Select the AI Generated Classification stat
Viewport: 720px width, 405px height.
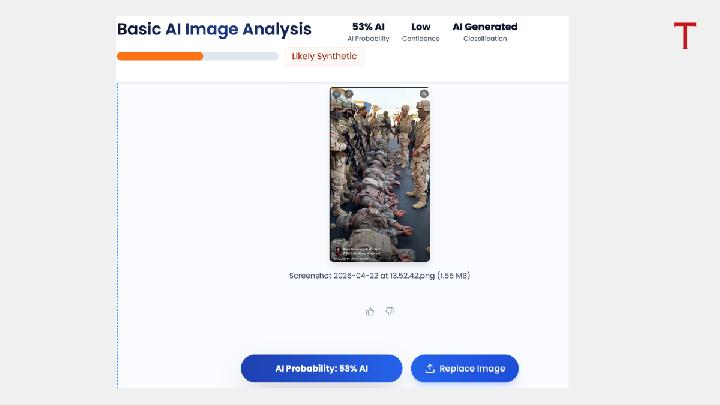(x=485, y=32)
